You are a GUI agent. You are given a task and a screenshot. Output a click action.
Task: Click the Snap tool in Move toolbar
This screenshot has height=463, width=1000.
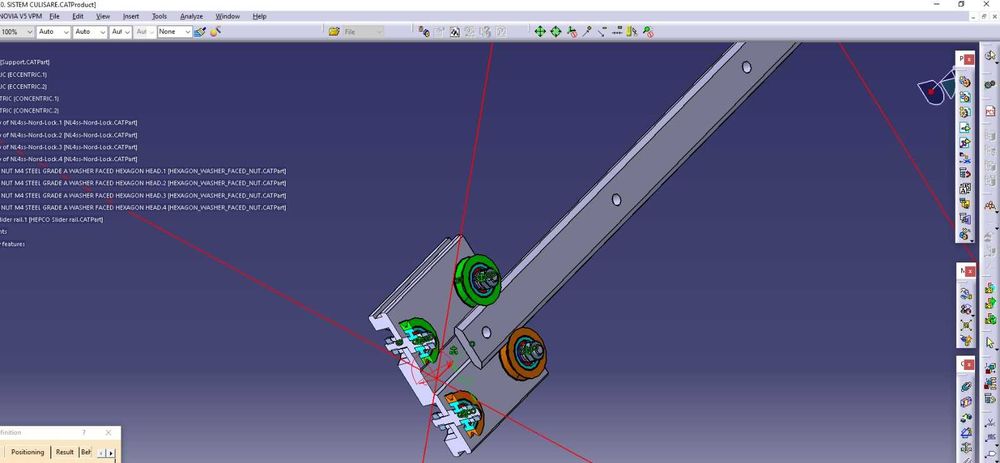pyautogui.click(x=966, y=309)
